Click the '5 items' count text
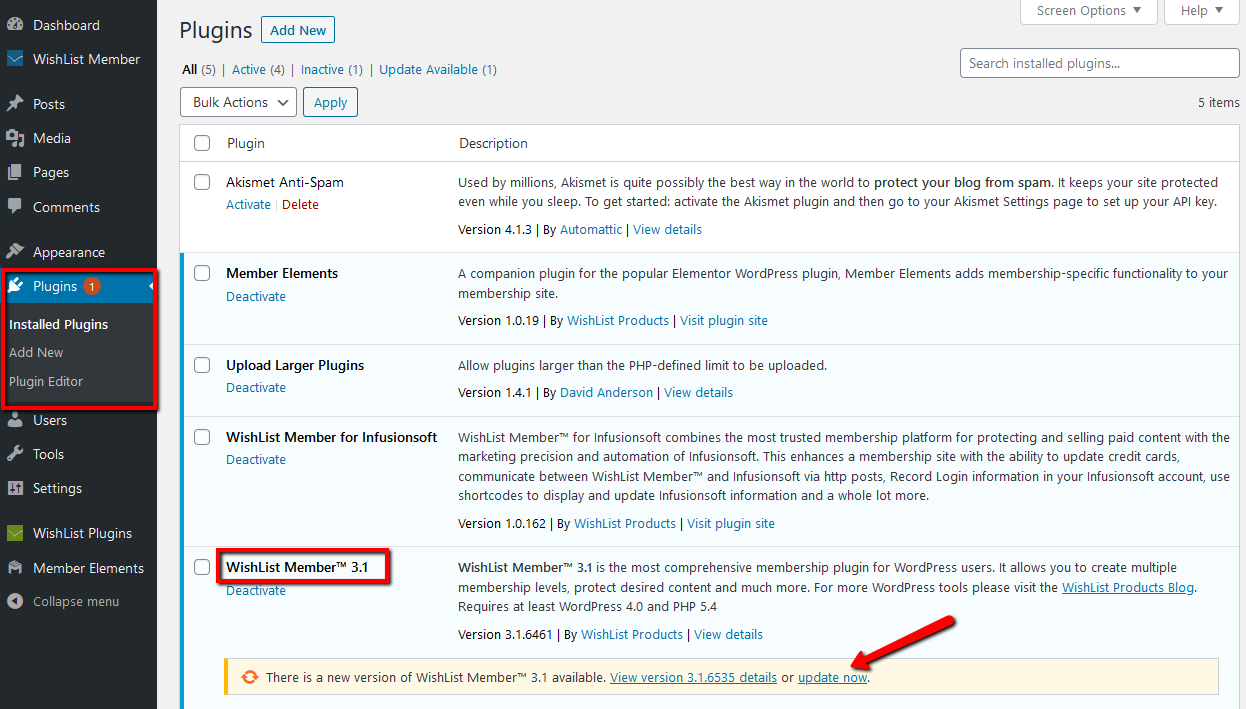 1218,102
